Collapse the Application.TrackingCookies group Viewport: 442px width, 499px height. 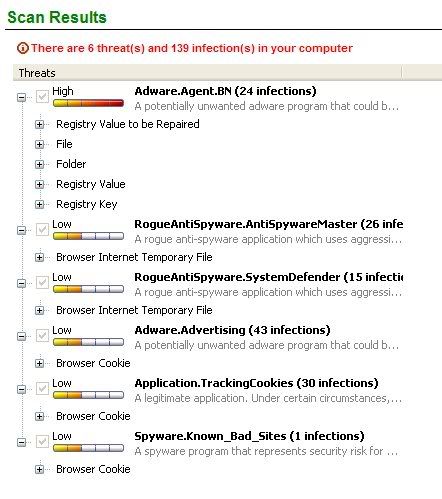pos(22,389)
